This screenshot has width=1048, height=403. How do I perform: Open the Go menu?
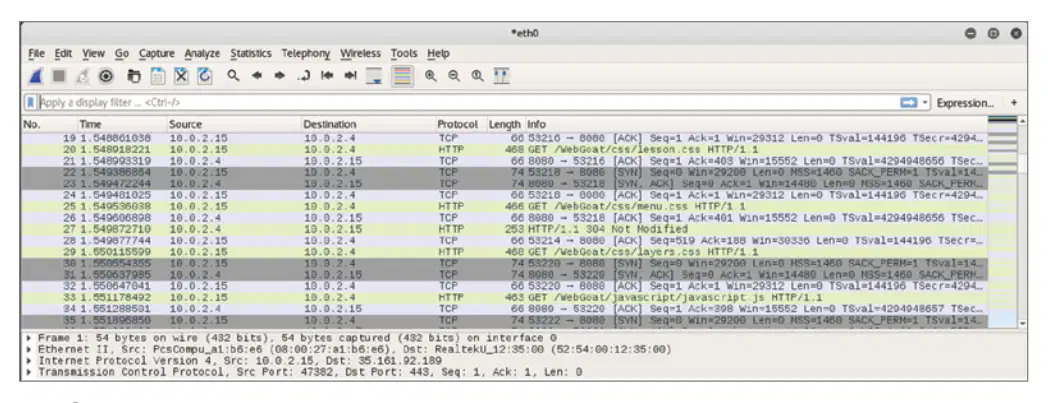(x=122, y=53)
